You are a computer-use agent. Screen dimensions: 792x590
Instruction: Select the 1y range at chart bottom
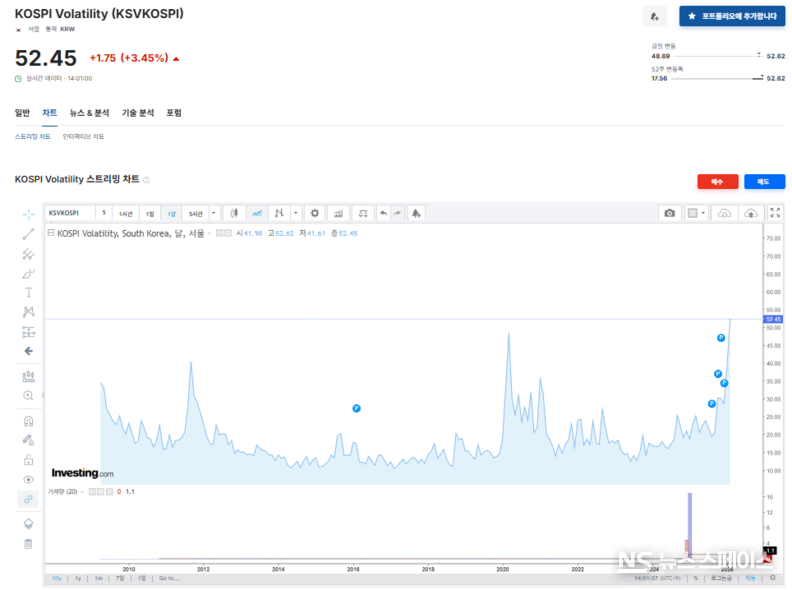click(77, 578)
